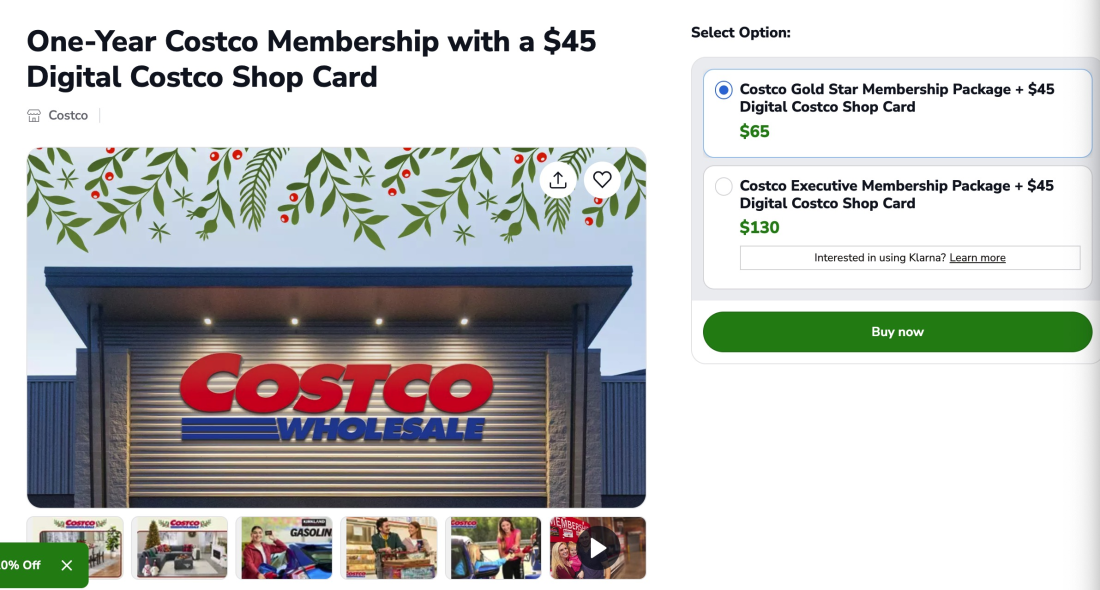
Task: Open the Klarna Learn more link
Action: click(x=977, y=258)
